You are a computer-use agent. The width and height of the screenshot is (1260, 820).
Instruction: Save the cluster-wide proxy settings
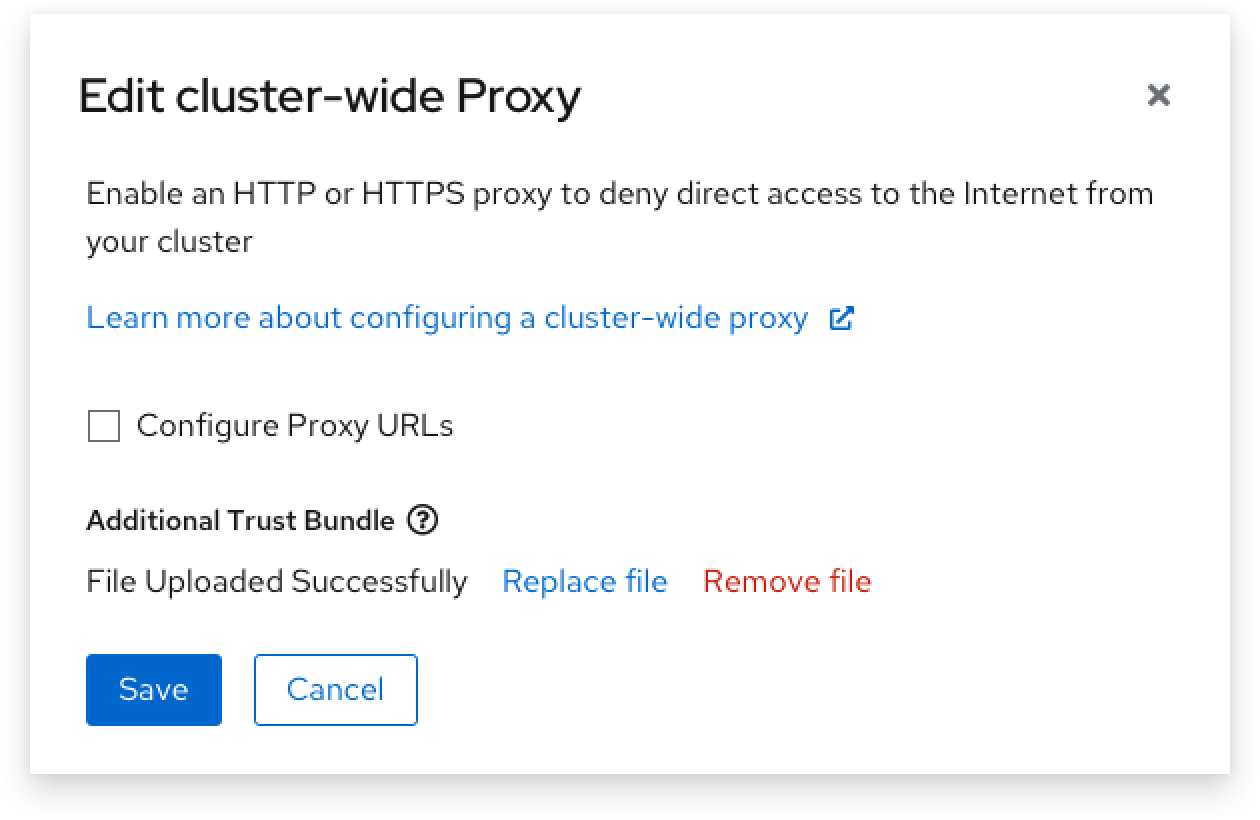tap(154, 690)
